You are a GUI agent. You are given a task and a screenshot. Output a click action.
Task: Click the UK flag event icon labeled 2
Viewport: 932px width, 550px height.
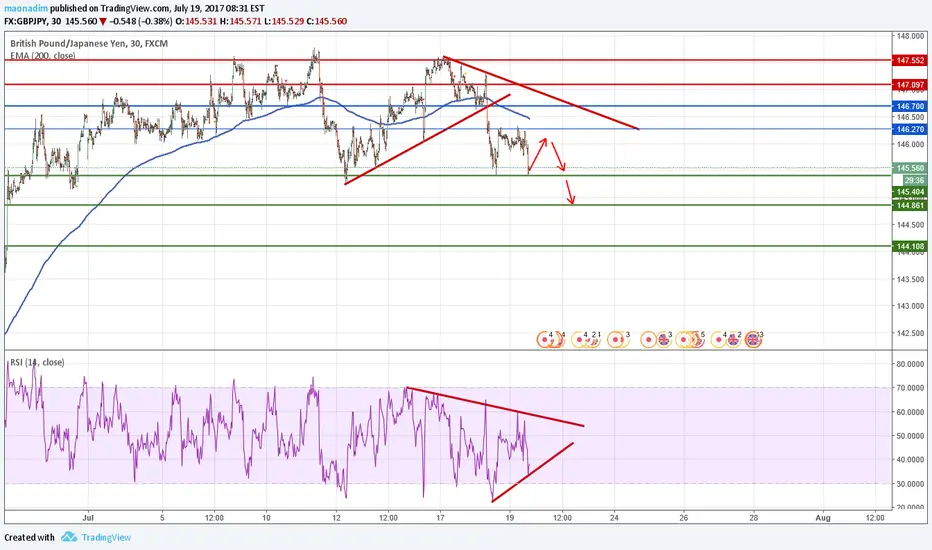pos(733,340)
